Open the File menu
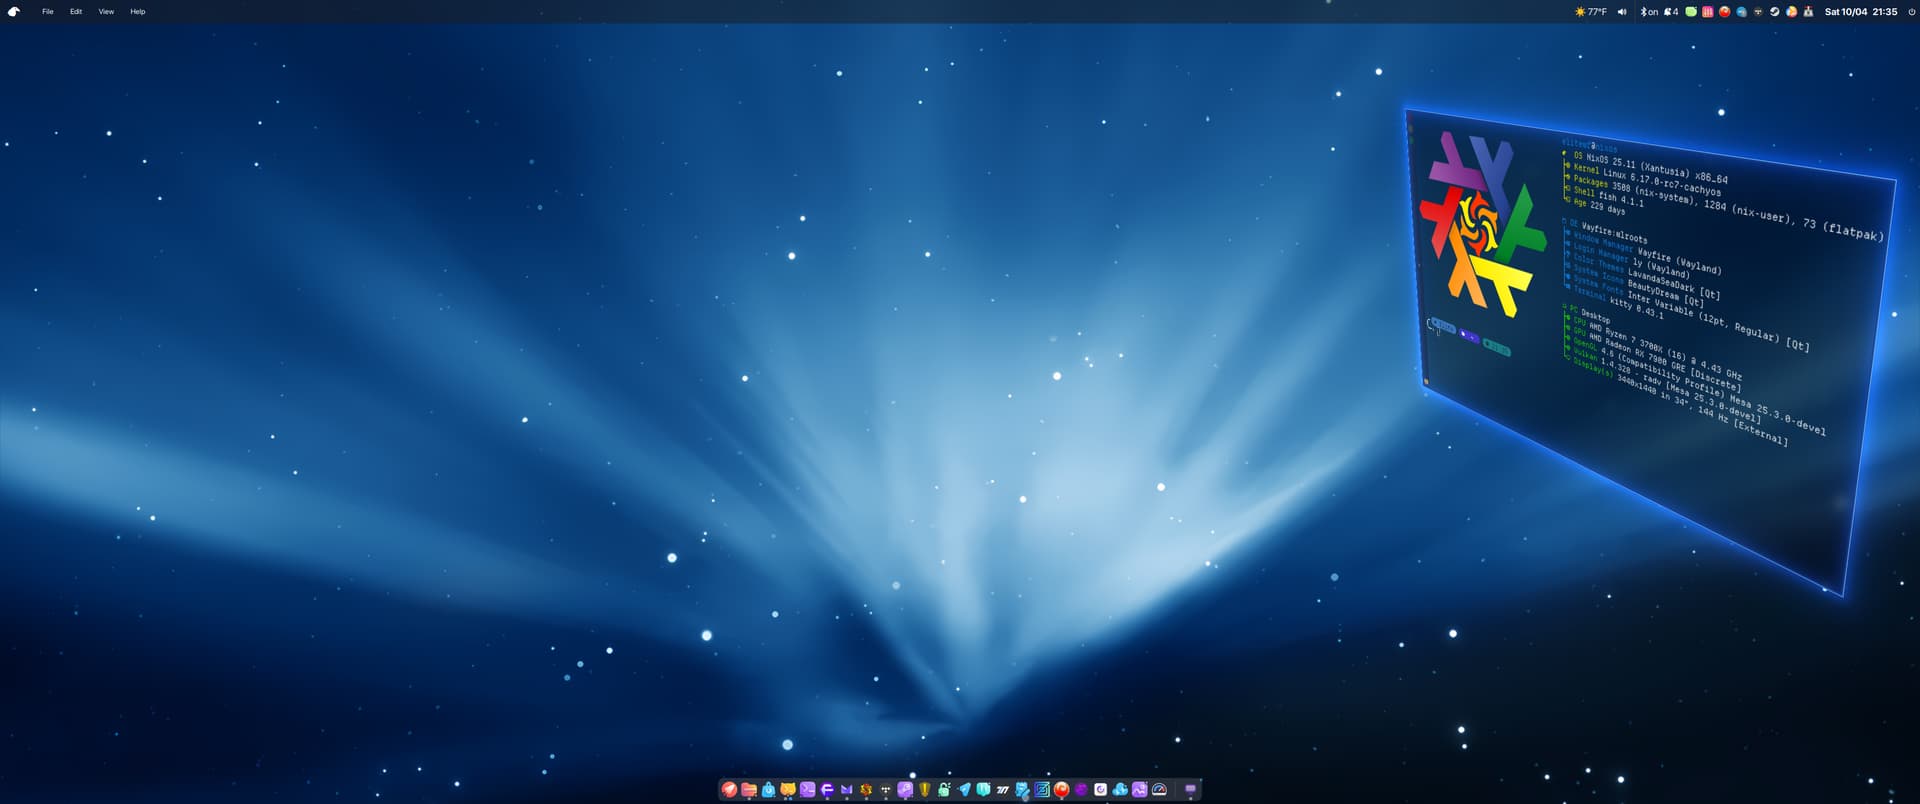The image size is (1920, 804). click(47, 12)
